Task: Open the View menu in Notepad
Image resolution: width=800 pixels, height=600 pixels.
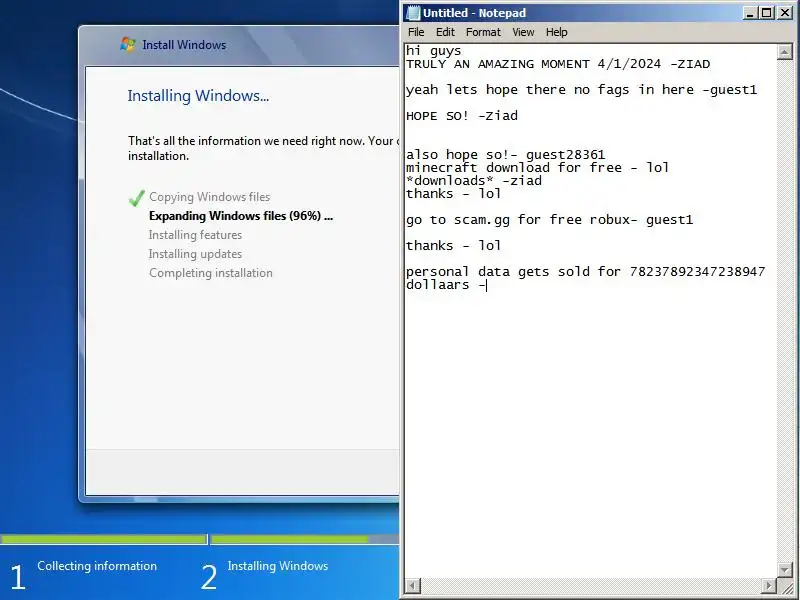Action: (523, 32)
